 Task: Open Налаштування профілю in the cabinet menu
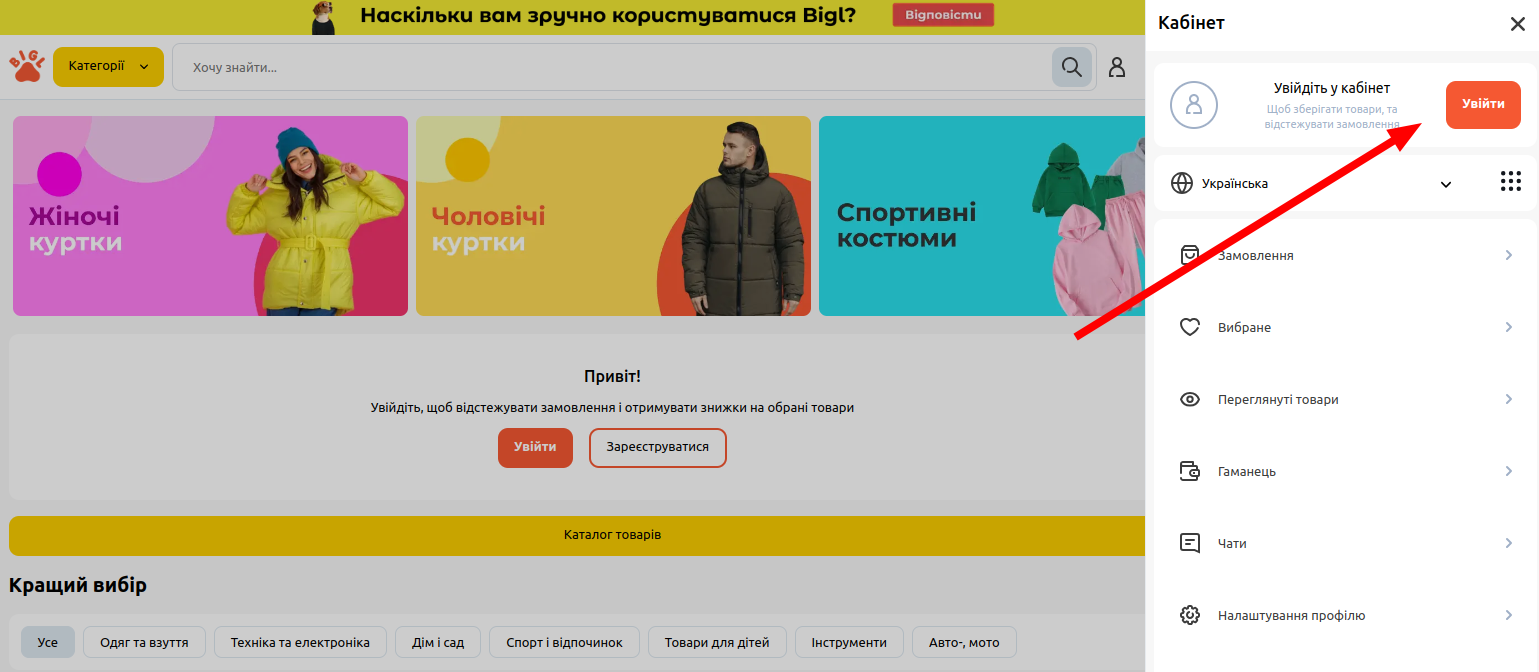pos(1346,615)
